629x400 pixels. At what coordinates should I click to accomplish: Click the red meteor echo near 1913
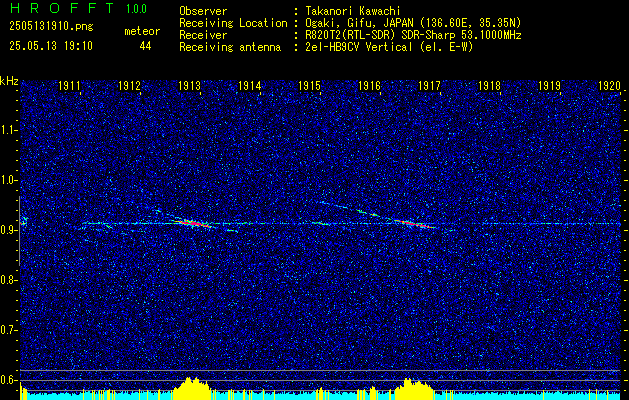(x=192, y=223)
